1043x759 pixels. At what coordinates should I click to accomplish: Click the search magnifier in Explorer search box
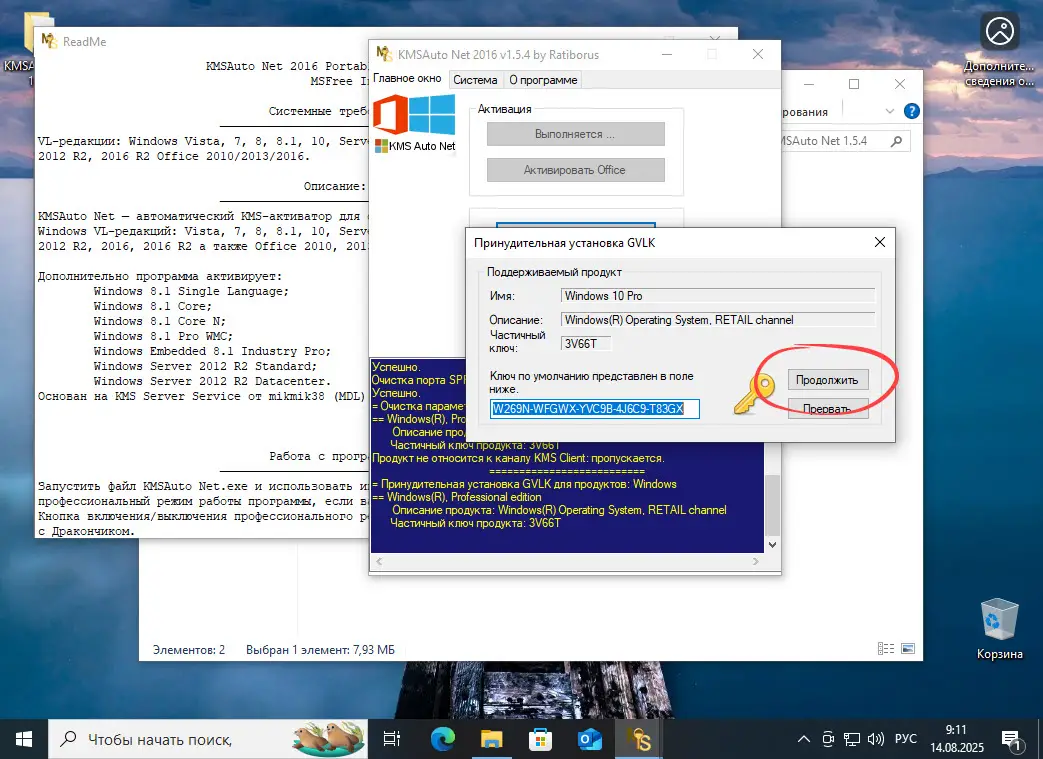point(899,141)
